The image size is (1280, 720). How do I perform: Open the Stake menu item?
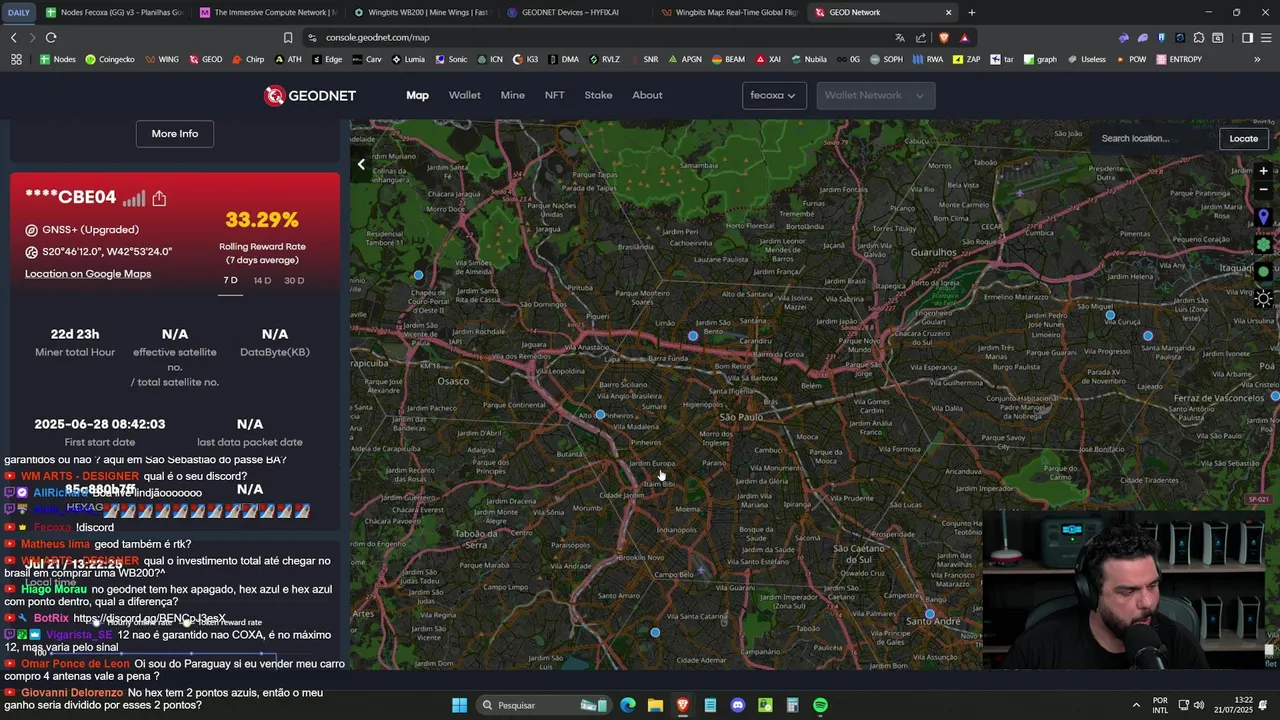coord(598,95)
